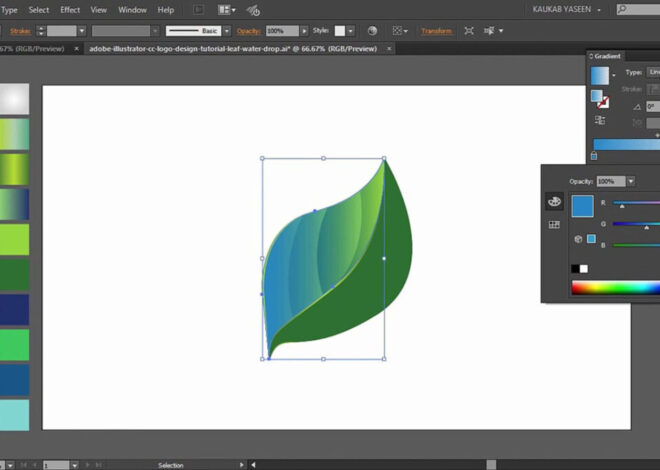Open the Select menu
The image size is (660, 470).
tap(39, 10)
